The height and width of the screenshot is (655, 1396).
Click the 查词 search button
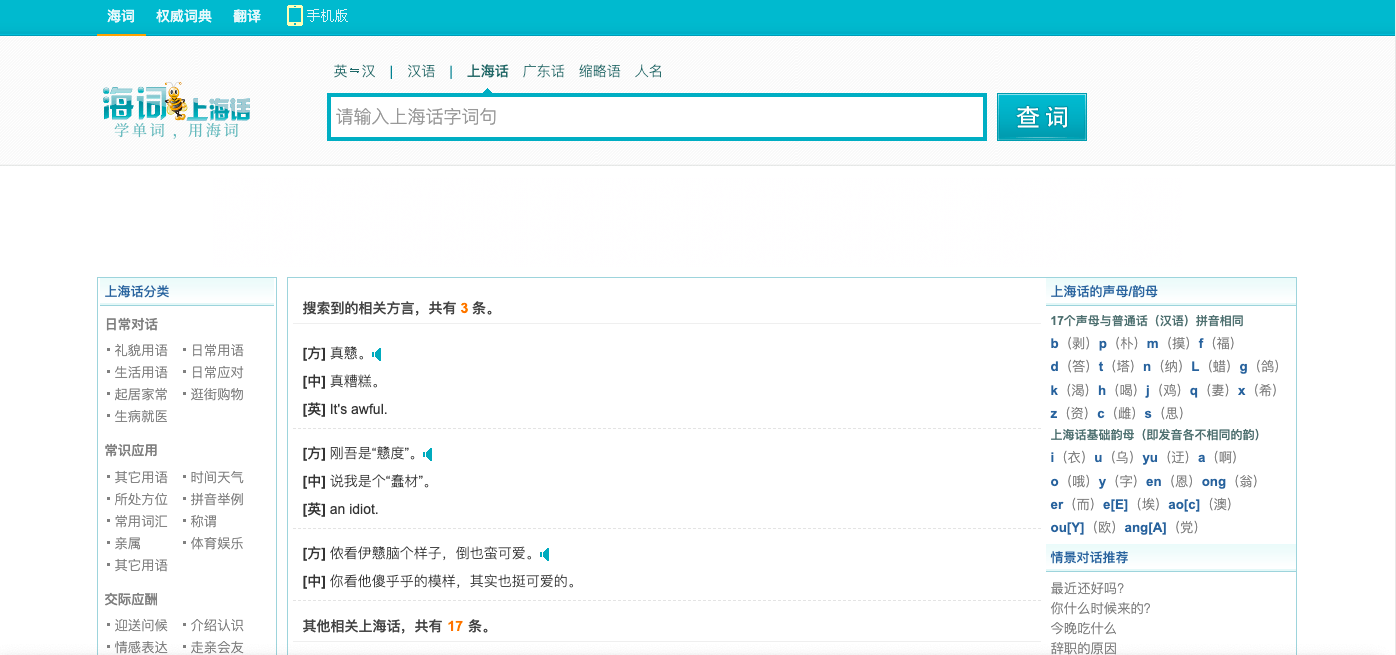(x=1041, y=117)
